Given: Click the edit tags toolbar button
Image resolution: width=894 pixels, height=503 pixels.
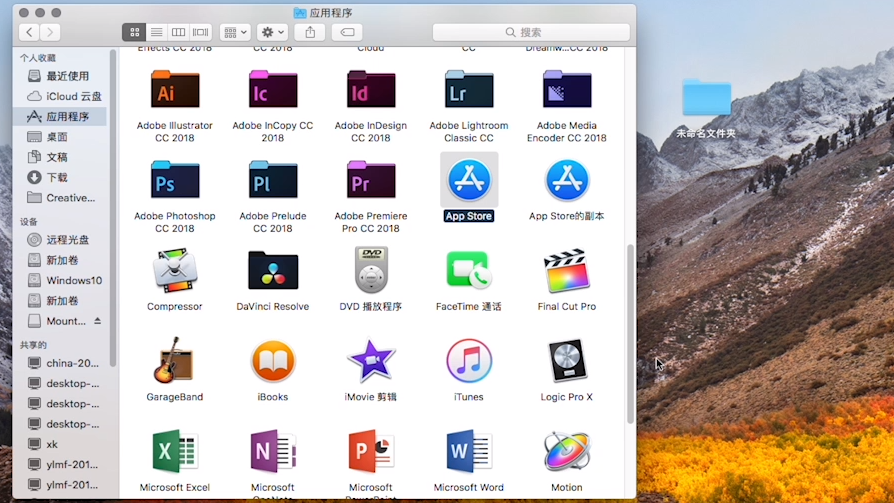Looking at the screenshot, I should click(347, 33).
